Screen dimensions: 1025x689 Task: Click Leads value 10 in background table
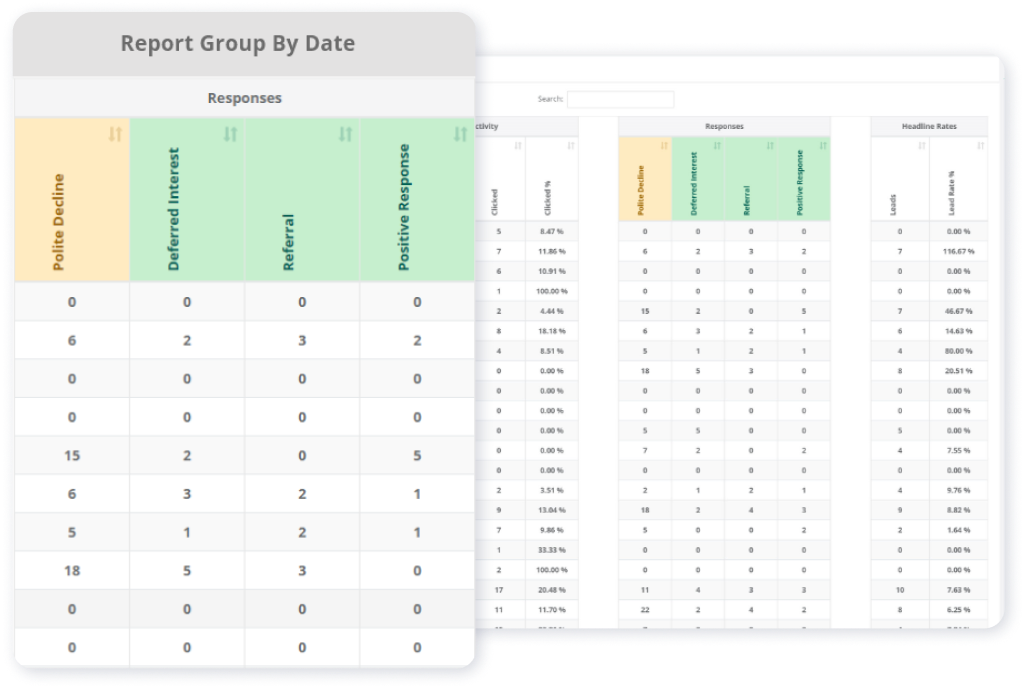coord(900,590)
